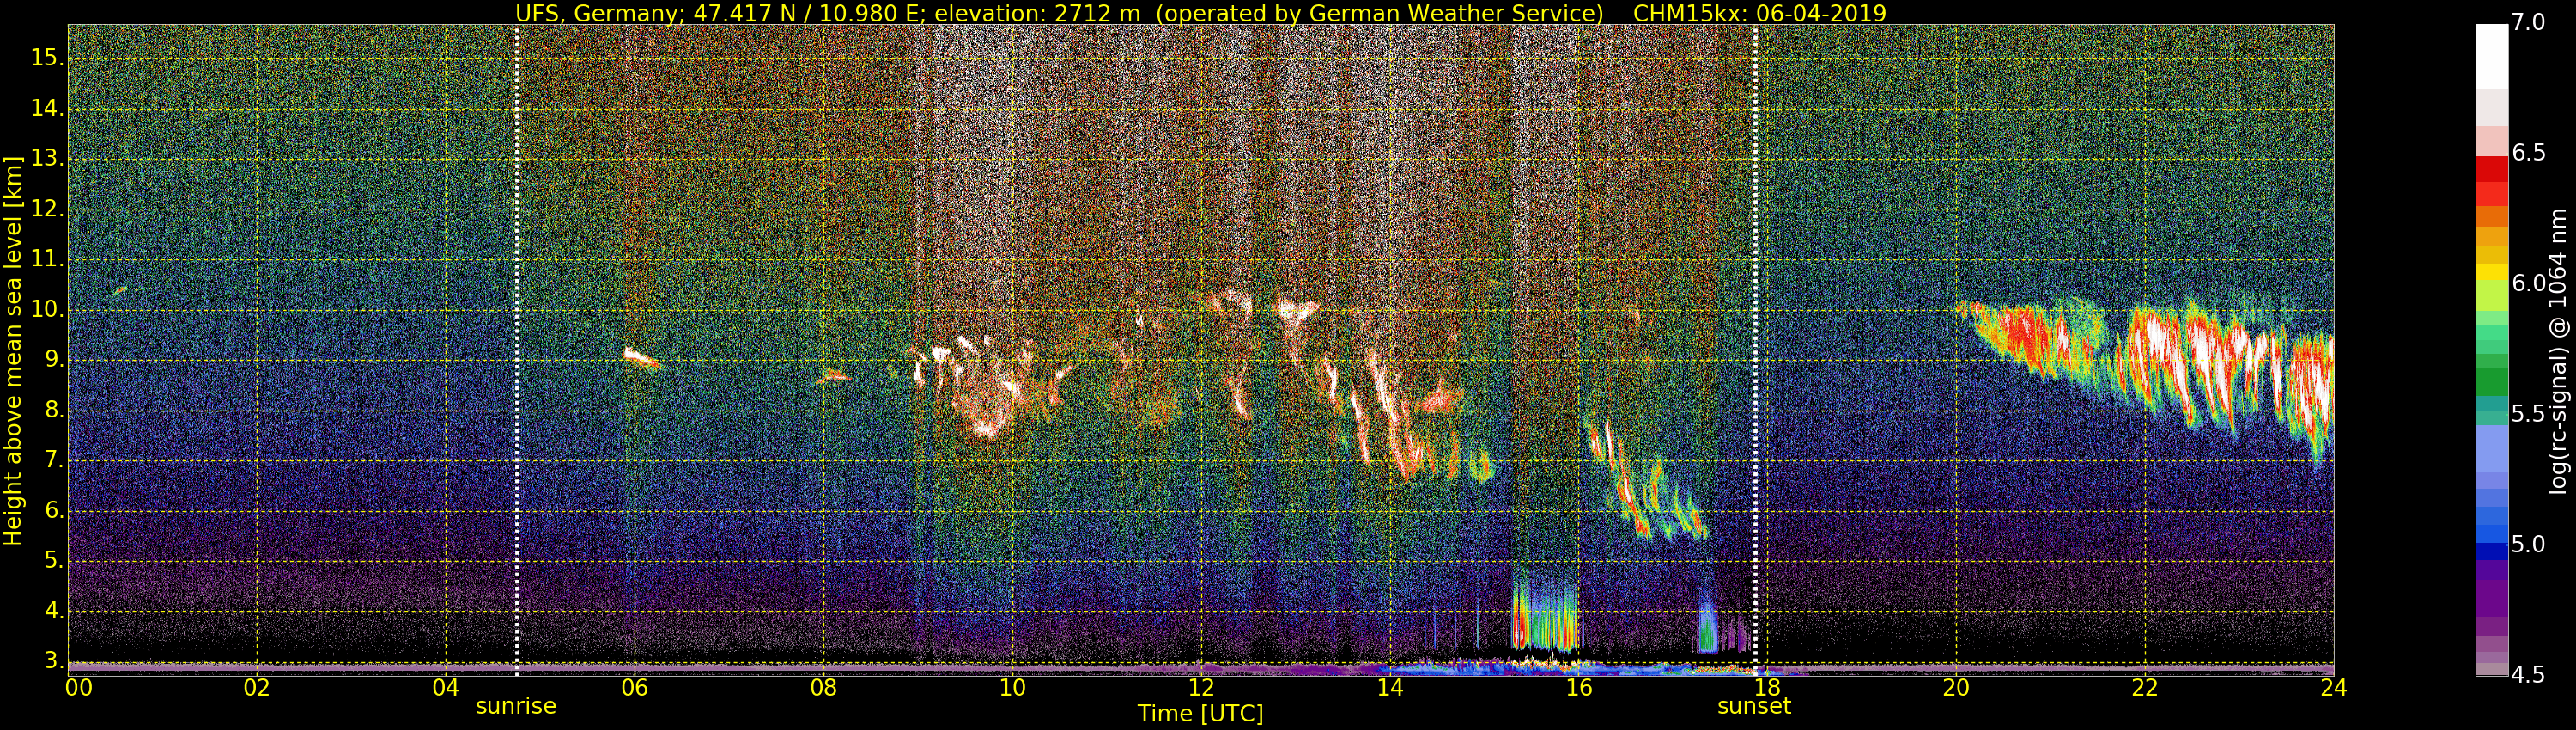This screenshot has width=2576, height=730.
Task: Click time tick label '20'
Action: (1956, 688)
